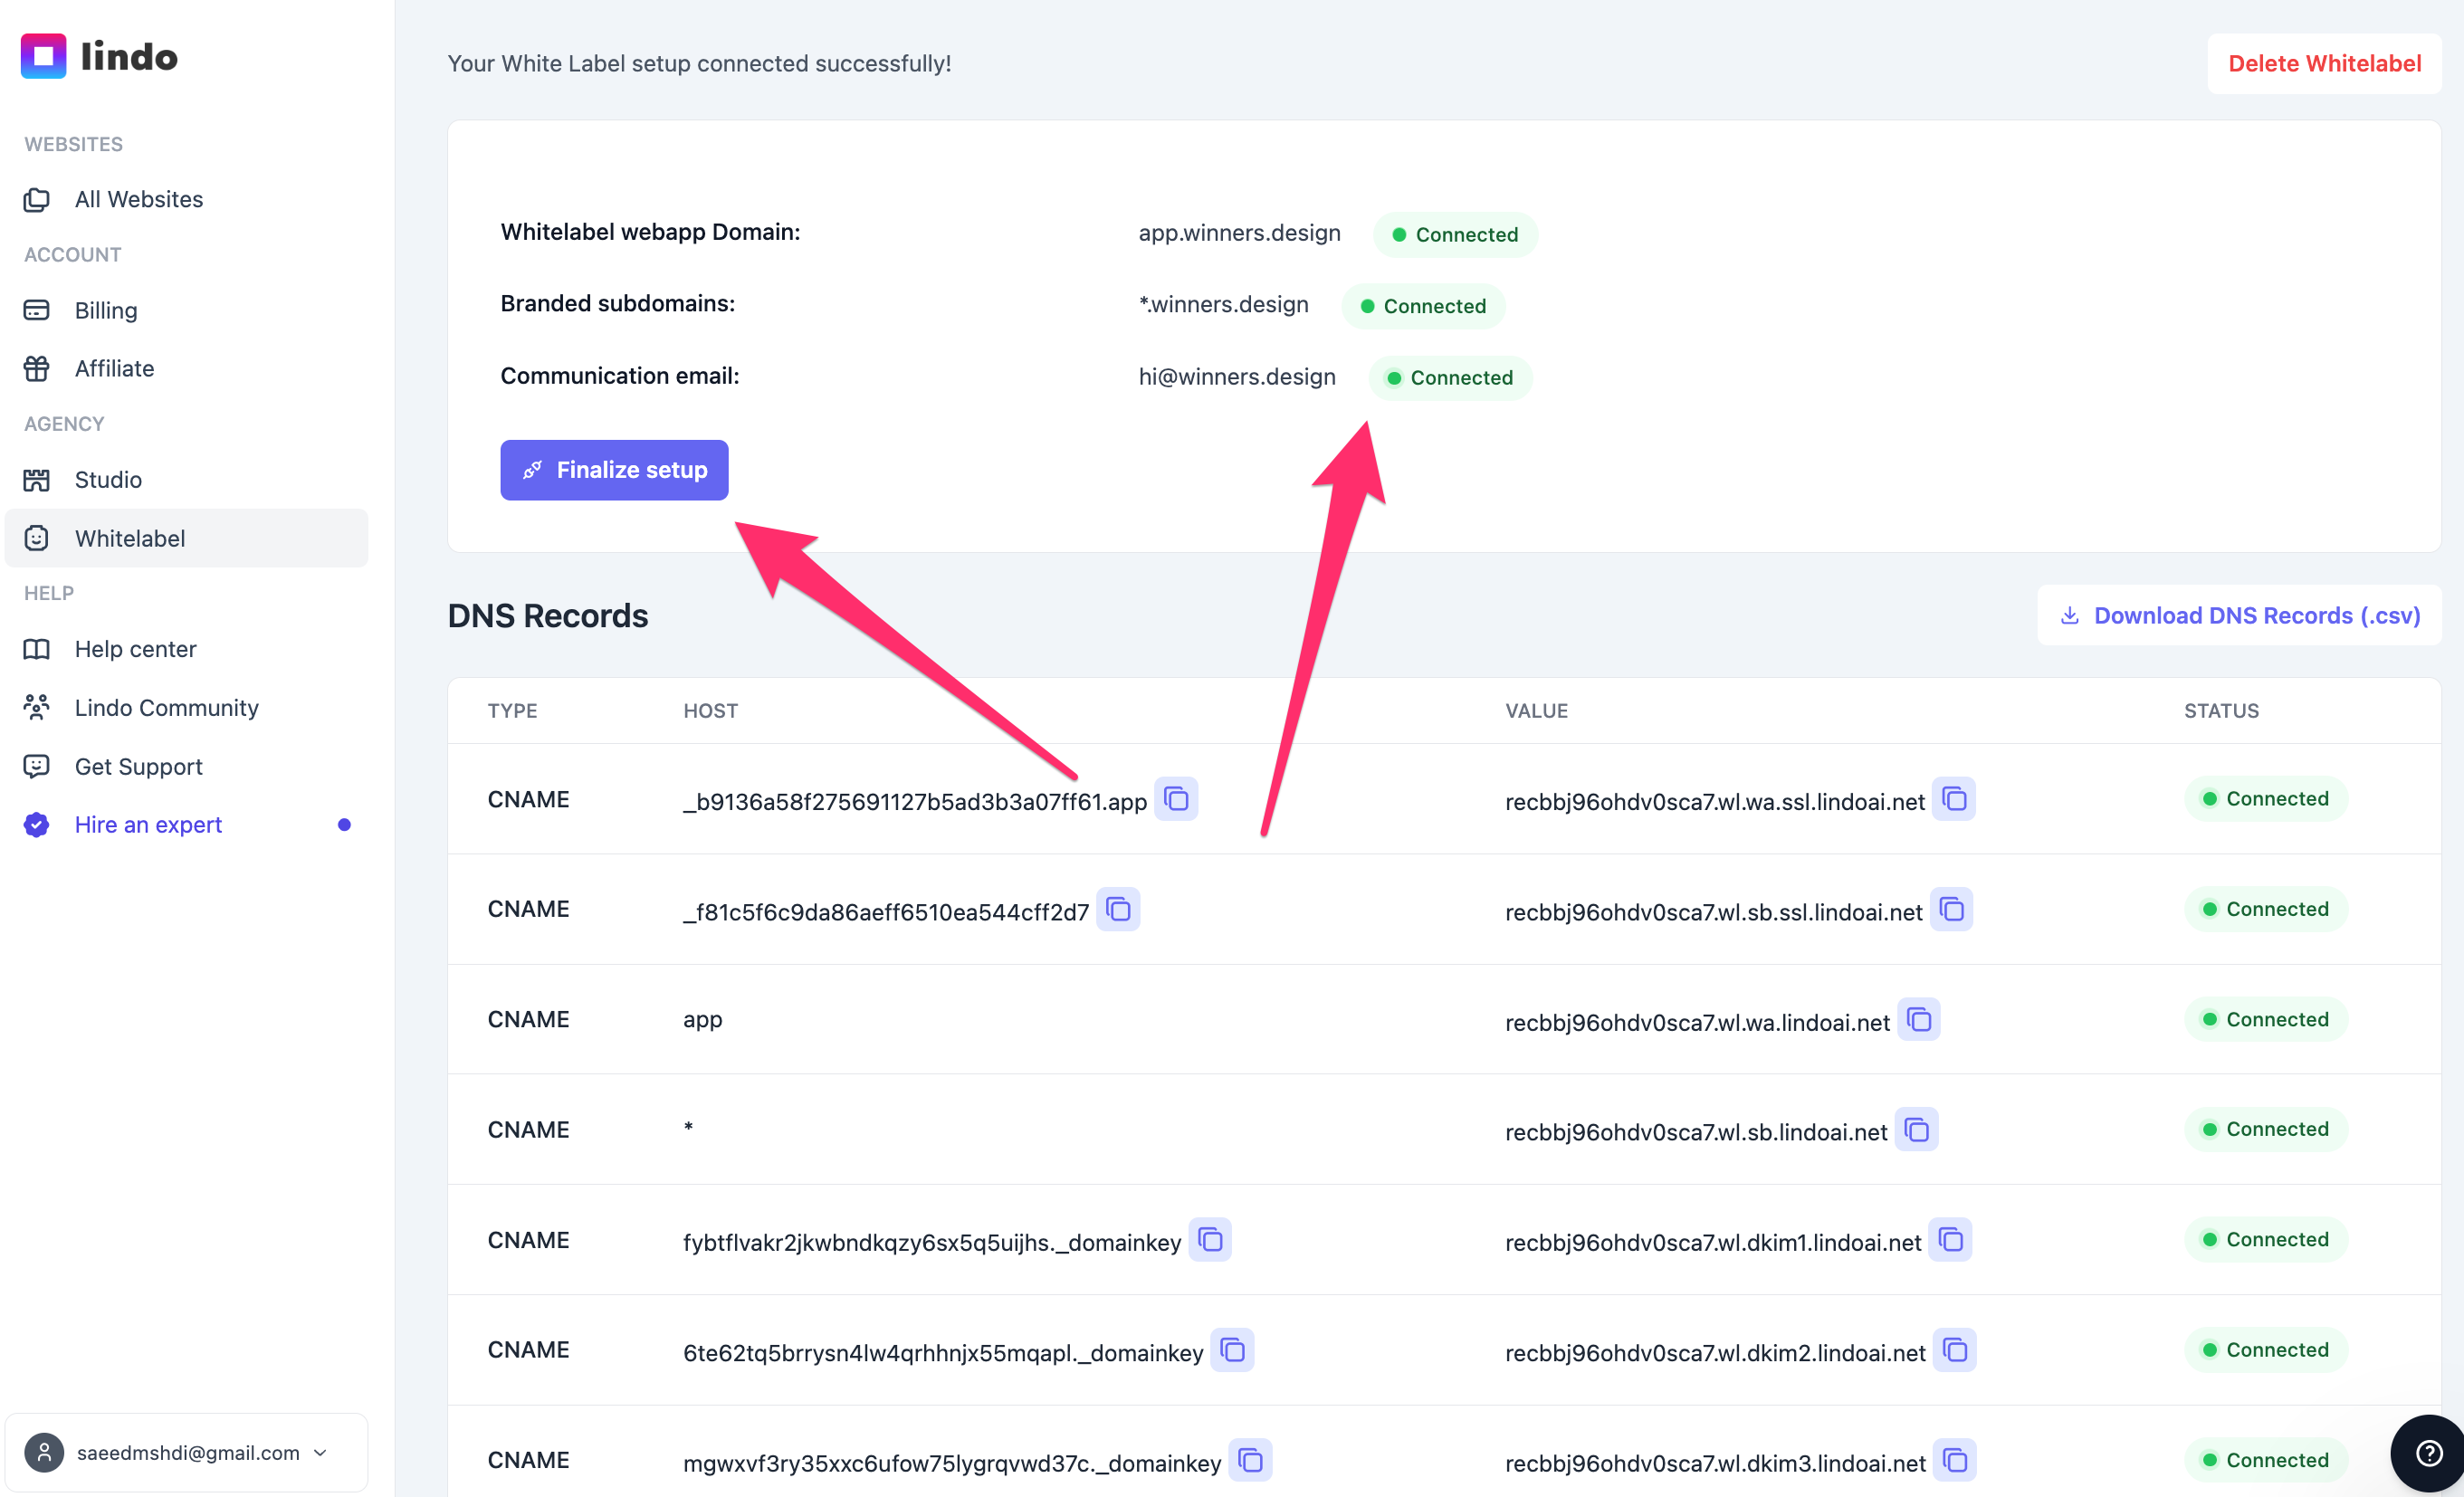Click the rocket icon on Finalize setup
This screenshot has height=1497, width=2464.
[x=533, y=470]
